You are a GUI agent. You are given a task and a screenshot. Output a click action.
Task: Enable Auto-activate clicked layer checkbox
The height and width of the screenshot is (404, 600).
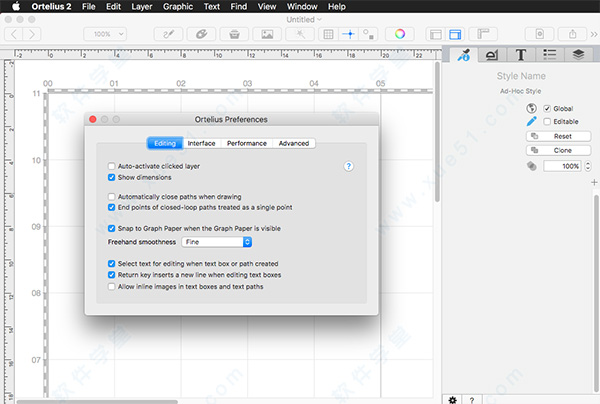pyautogui.click(x=111, y=166)
